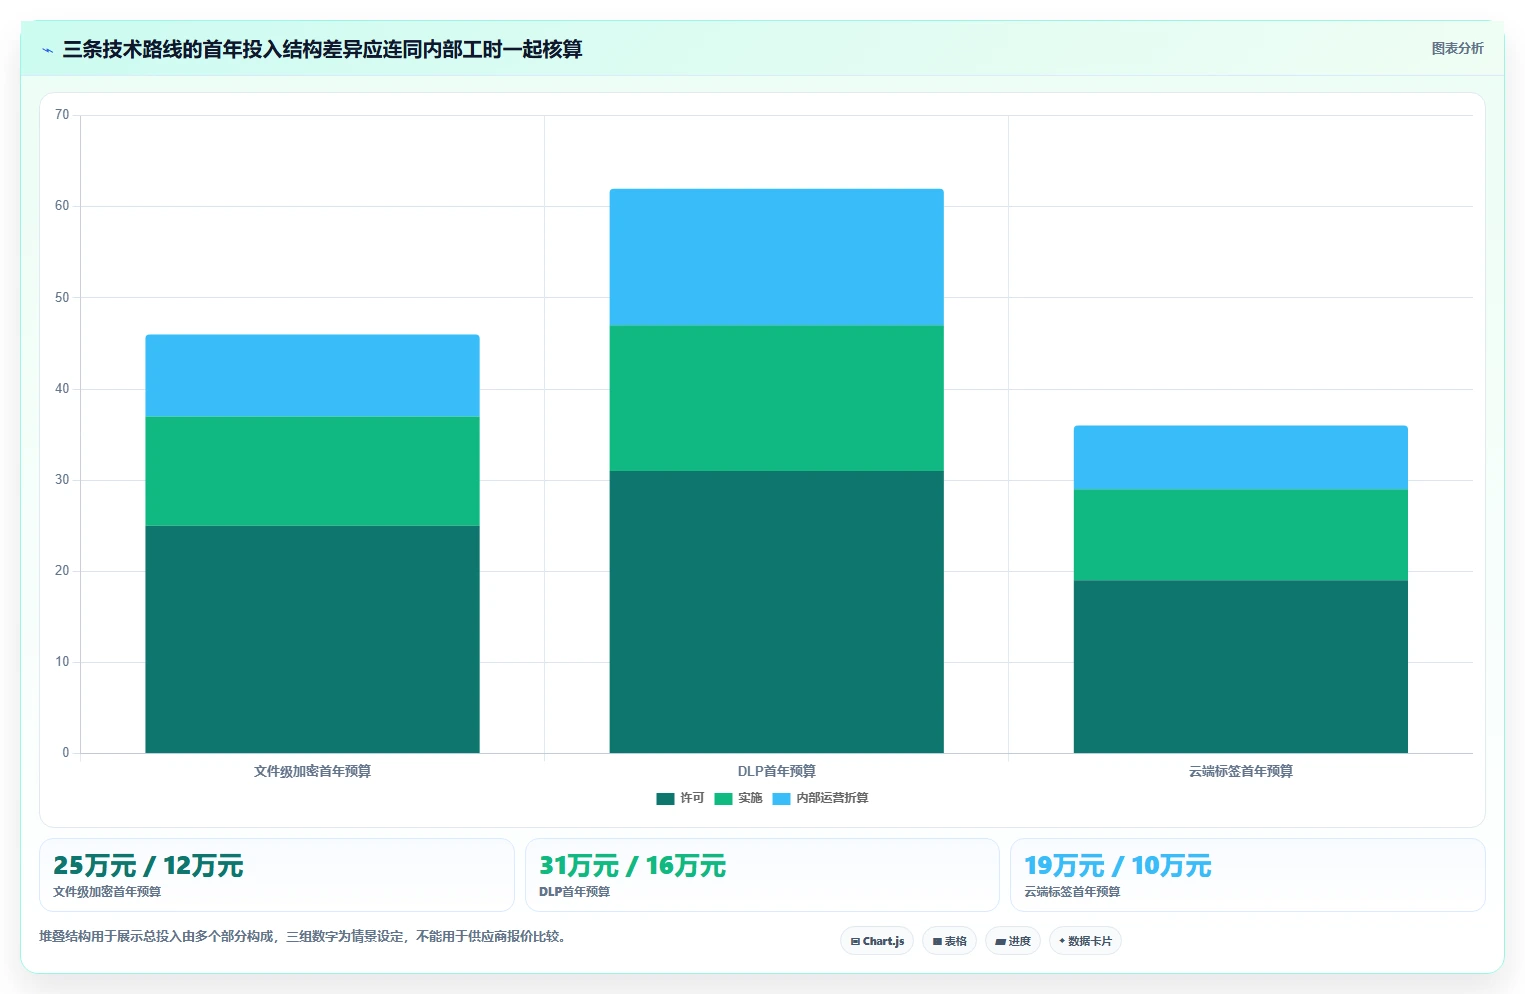Viewport: 1525px width, 994px height.
Task: Click the y-axis tick label 60
Action: coord(62,206)
